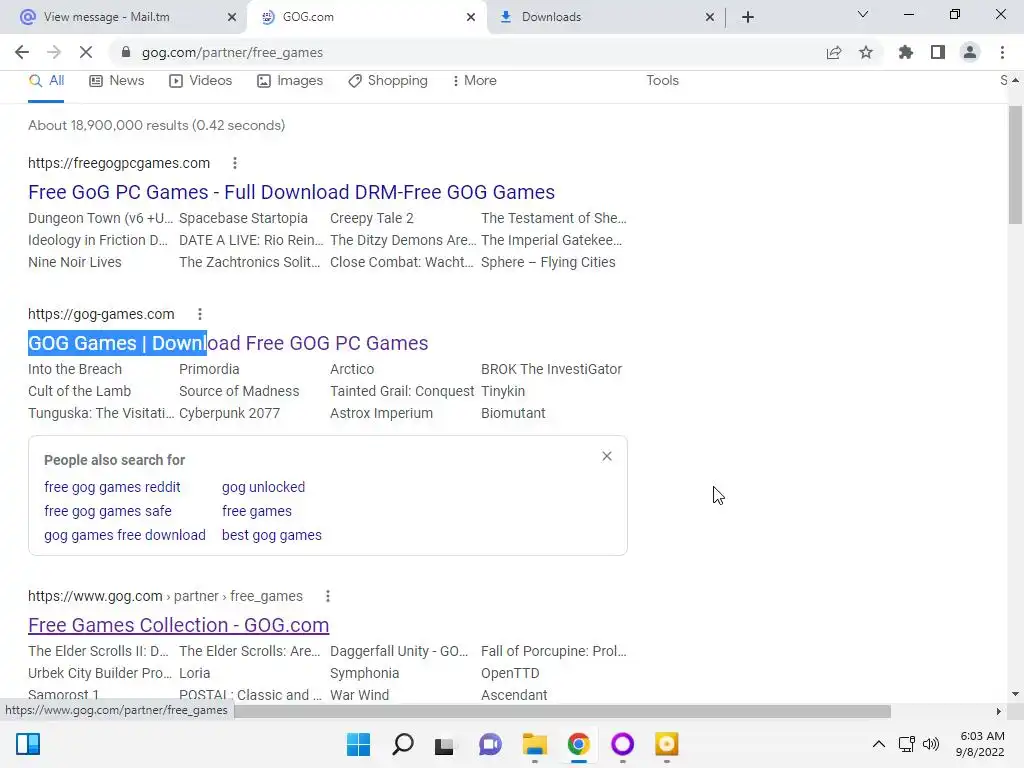Click the lock site info icon
1024x768 pixels.
(x=126, y=52)
